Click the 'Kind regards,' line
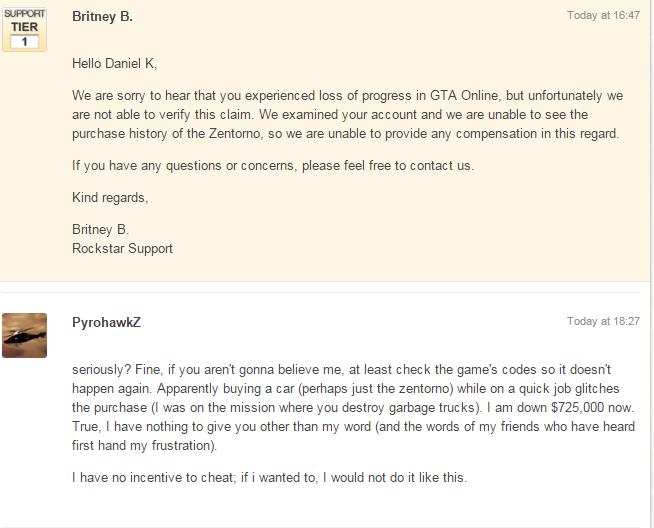Image resolution: width=654 pixels, height=528 pixels. pyautogui.click(x=109, y=197)
